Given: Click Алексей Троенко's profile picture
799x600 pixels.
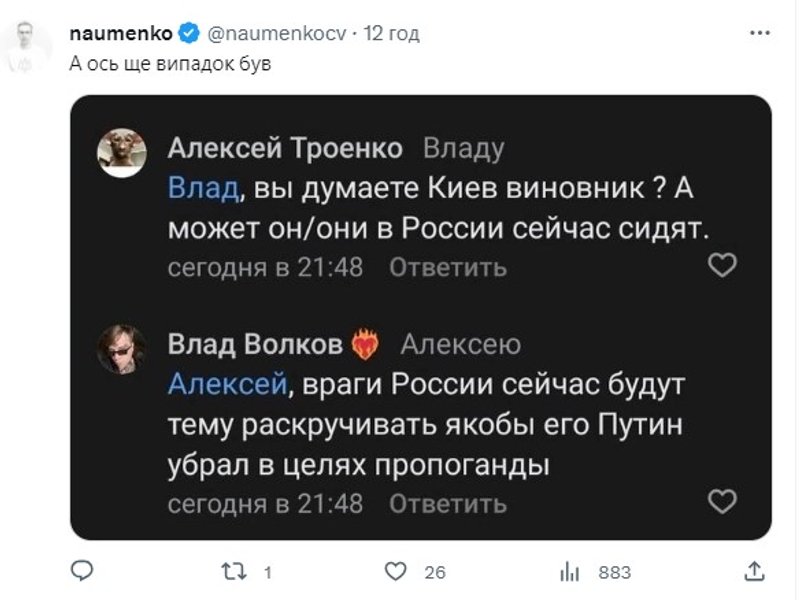Looking at the screenshot, I should [x=121, y=154].
